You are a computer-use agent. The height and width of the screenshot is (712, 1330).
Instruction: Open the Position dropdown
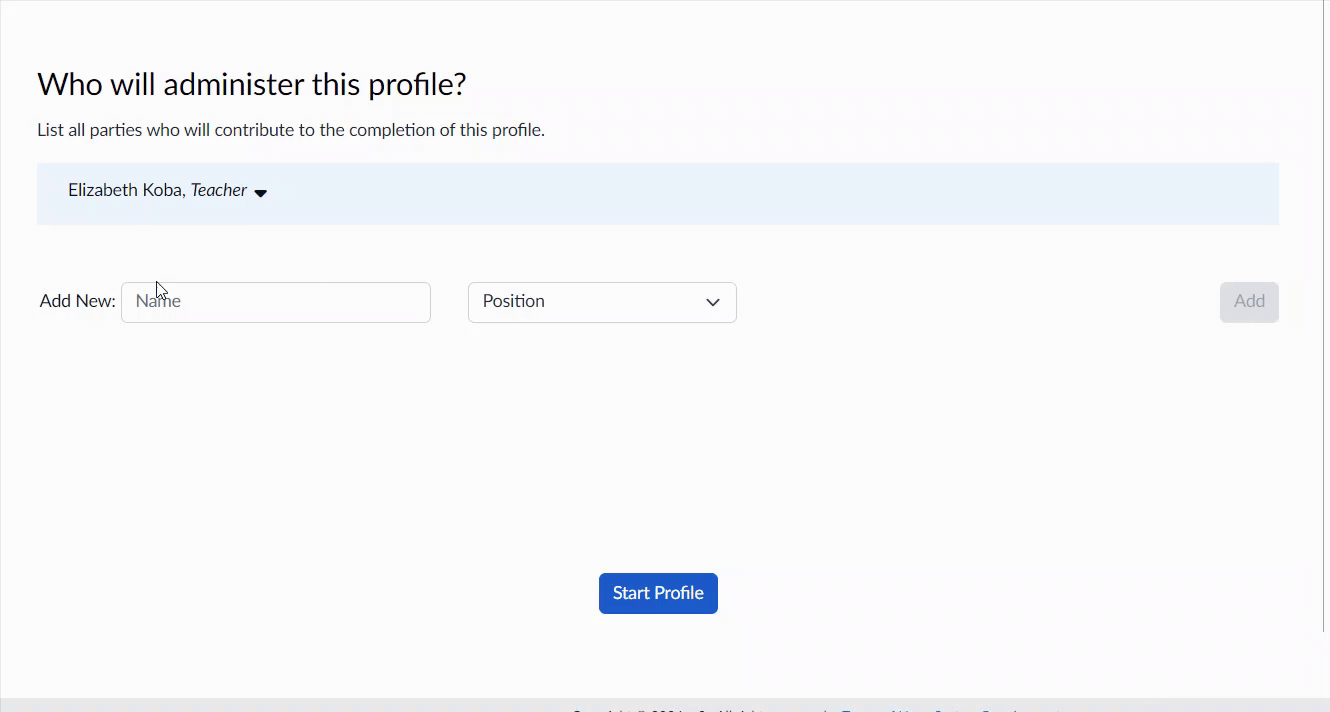click(602, 302)
